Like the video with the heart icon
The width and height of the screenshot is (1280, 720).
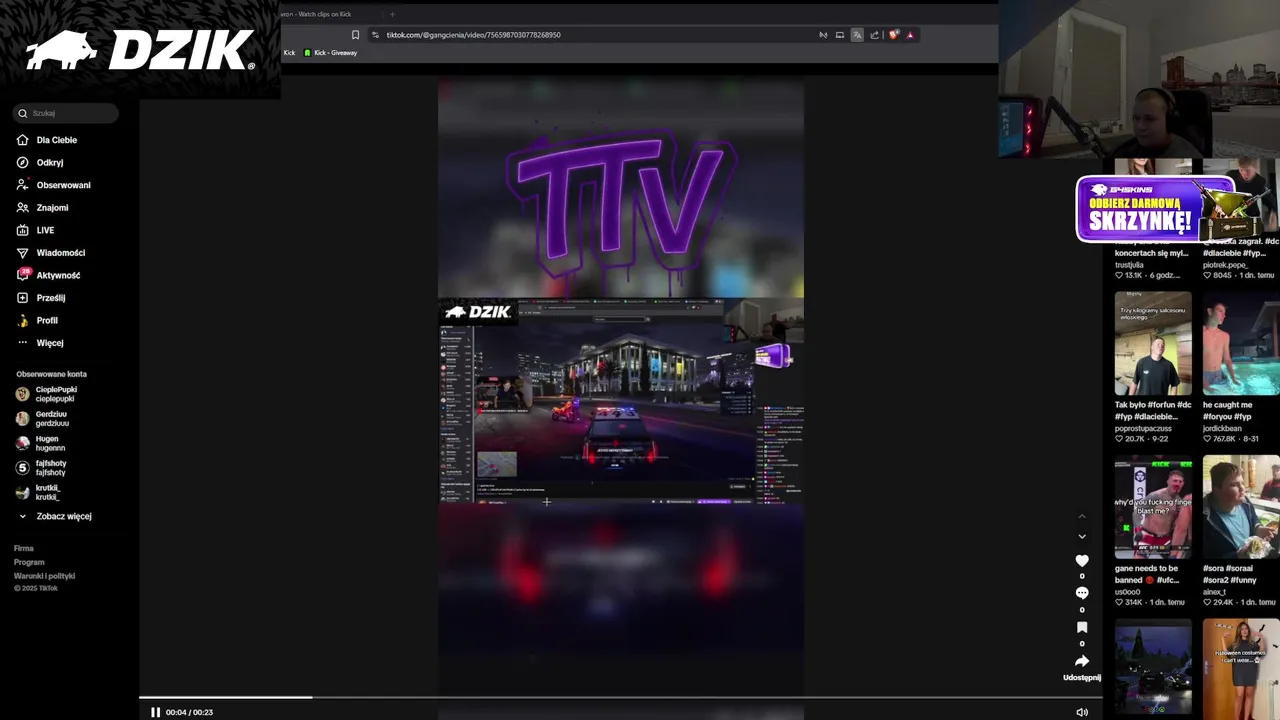(x=1082, y=561)
